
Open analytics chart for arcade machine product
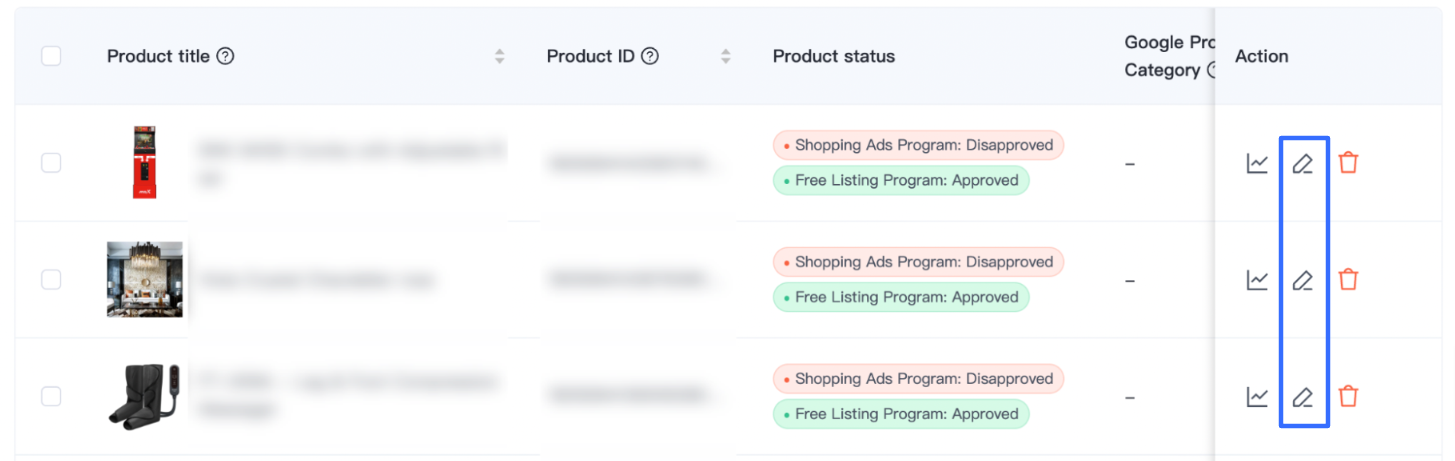[1257, 163]
